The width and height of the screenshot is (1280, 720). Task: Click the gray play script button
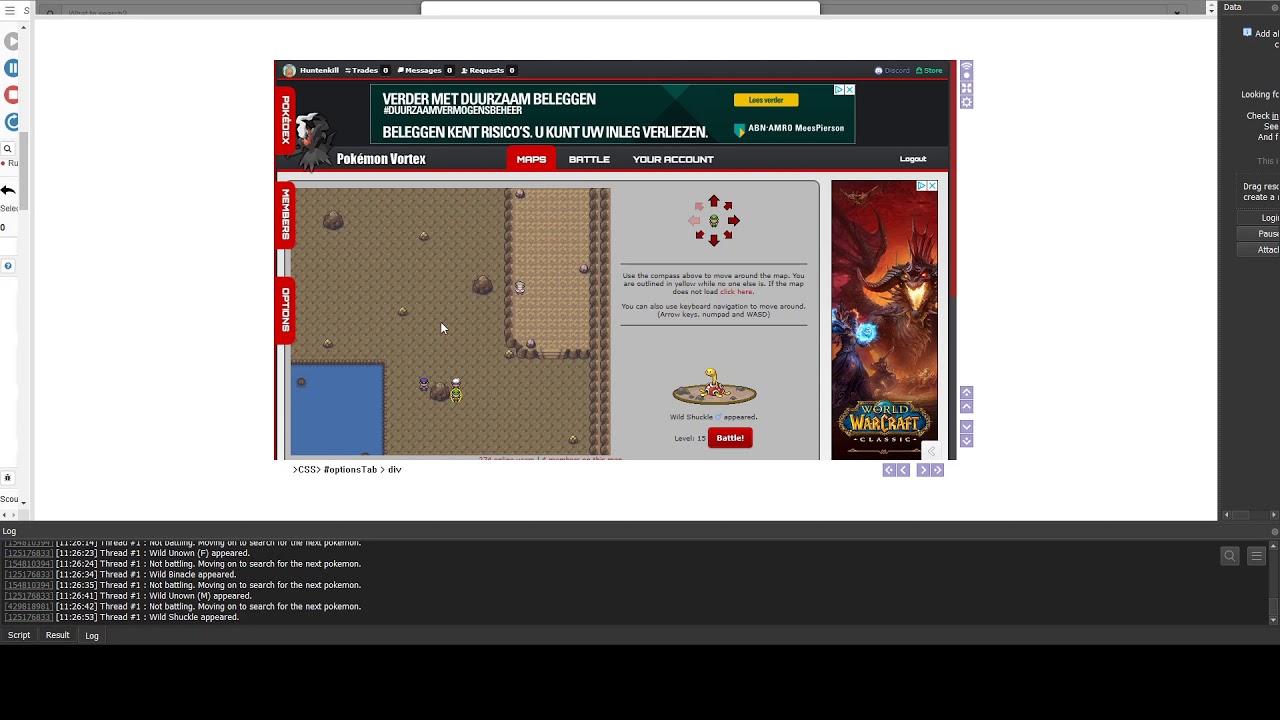pyautogui.click(x=12, y=41)
